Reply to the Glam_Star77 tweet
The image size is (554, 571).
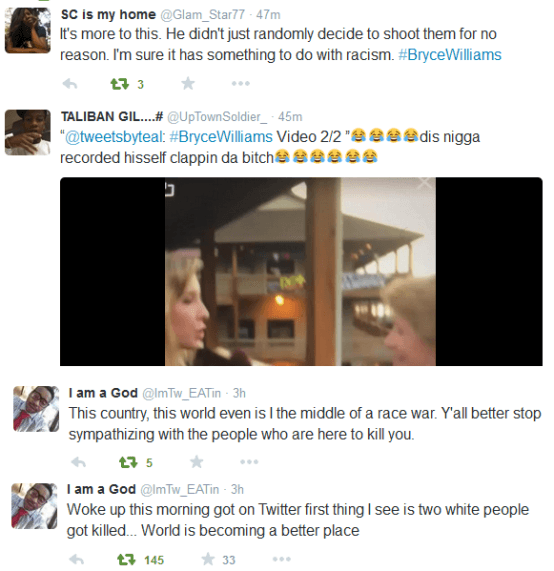pyautogui.click(x=70, y=84)
